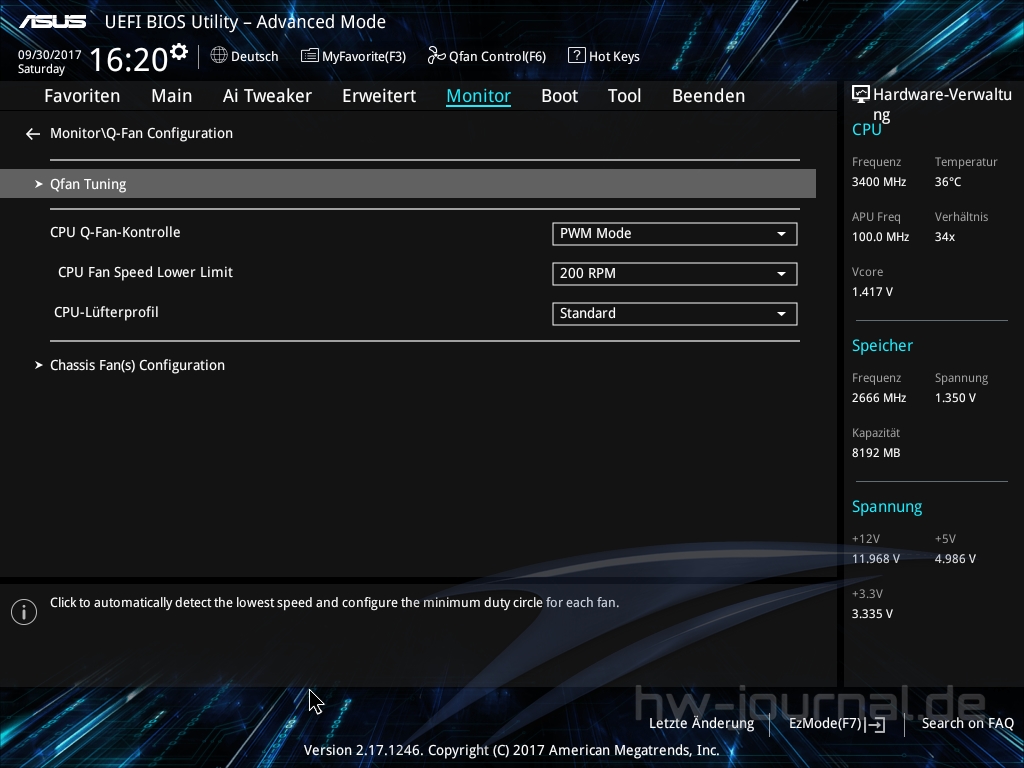The width and height of the screenshot is (1024, 768).
Task: Open the Ai Tweaker tab
Action: [267, 96]
